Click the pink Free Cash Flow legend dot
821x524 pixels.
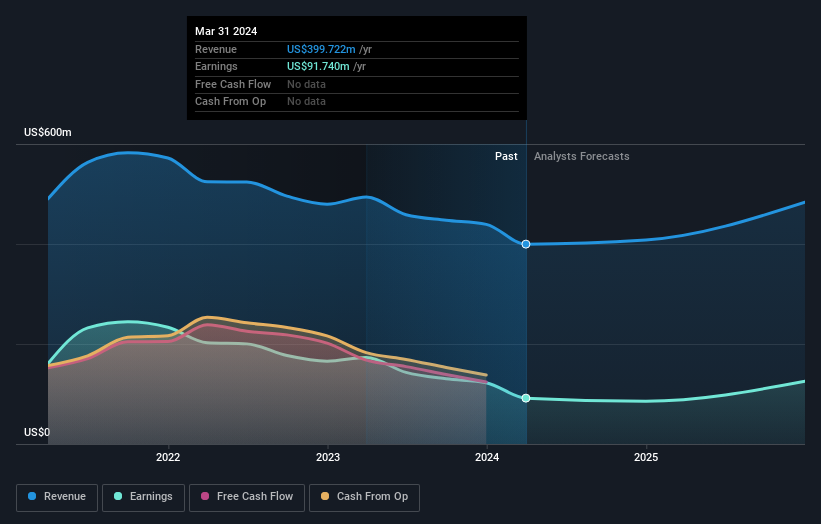(205, 496)
